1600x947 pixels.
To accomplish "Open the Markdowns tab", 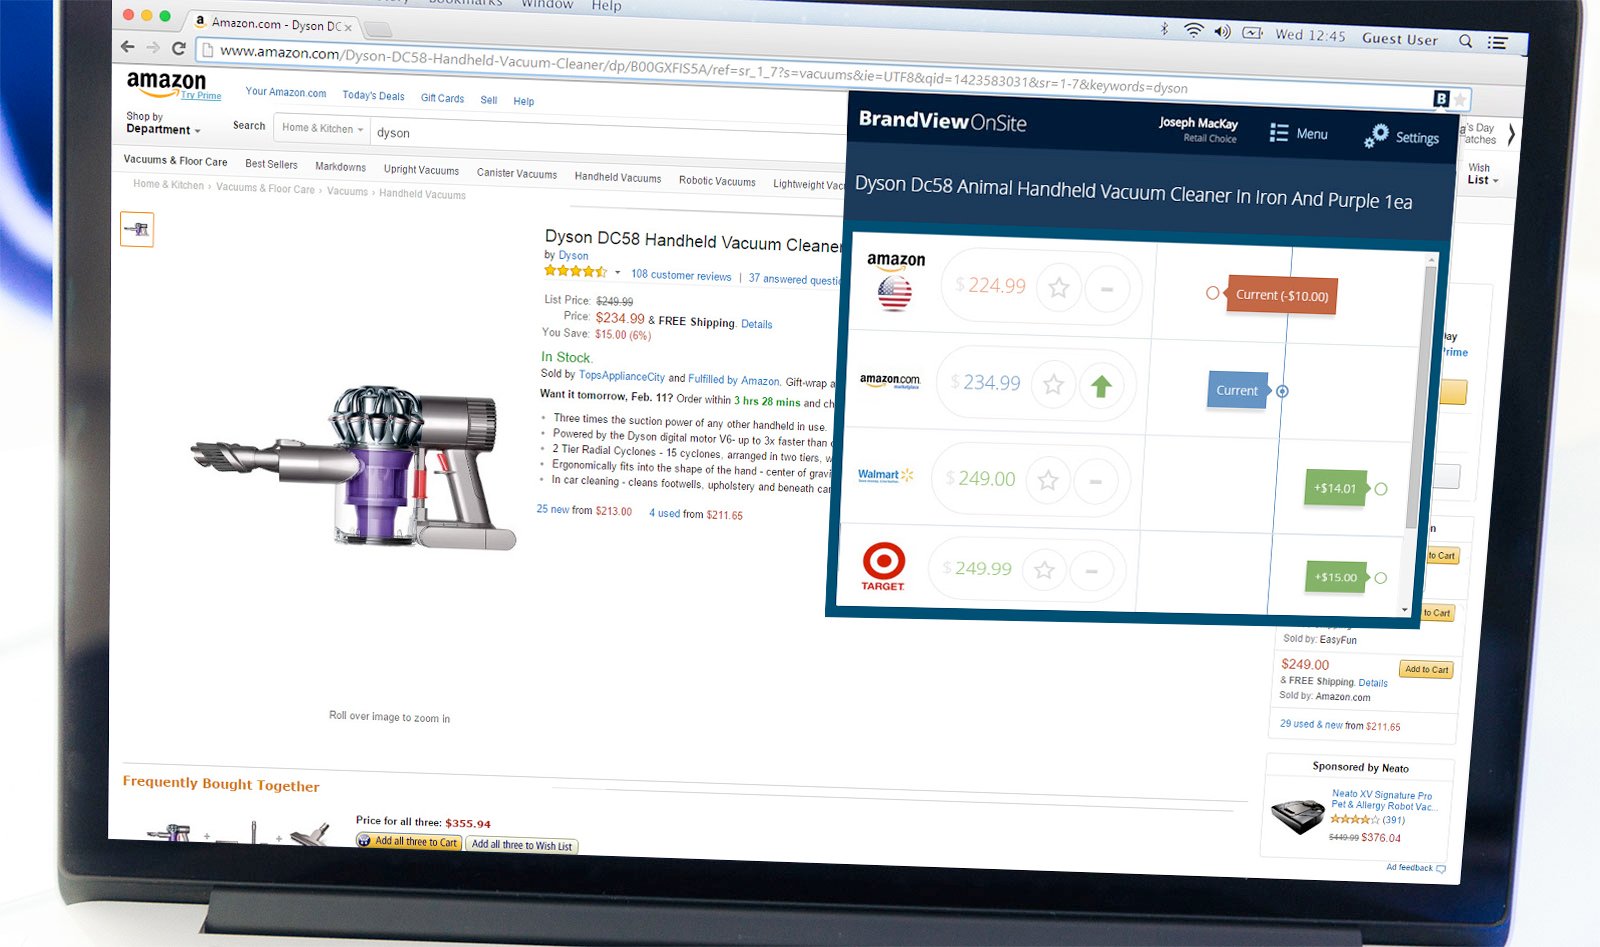I will tap(340, 167).
